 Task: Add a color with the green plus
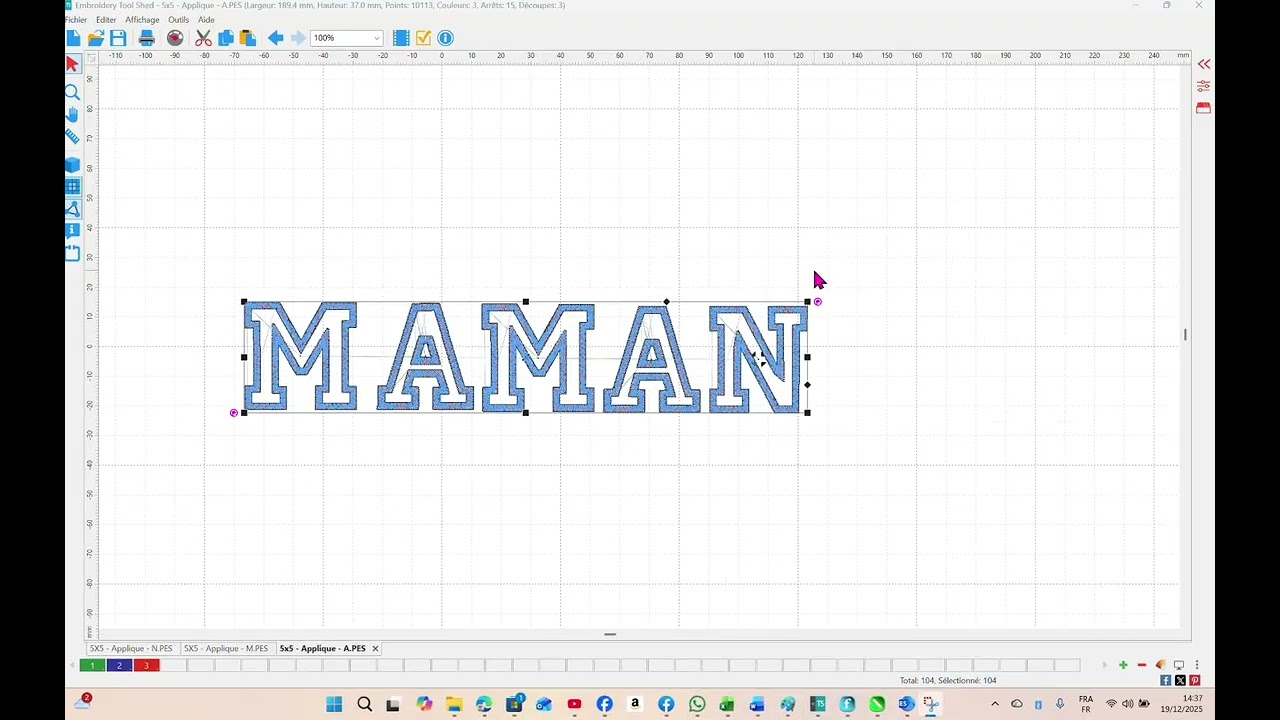pos(1123,665)
